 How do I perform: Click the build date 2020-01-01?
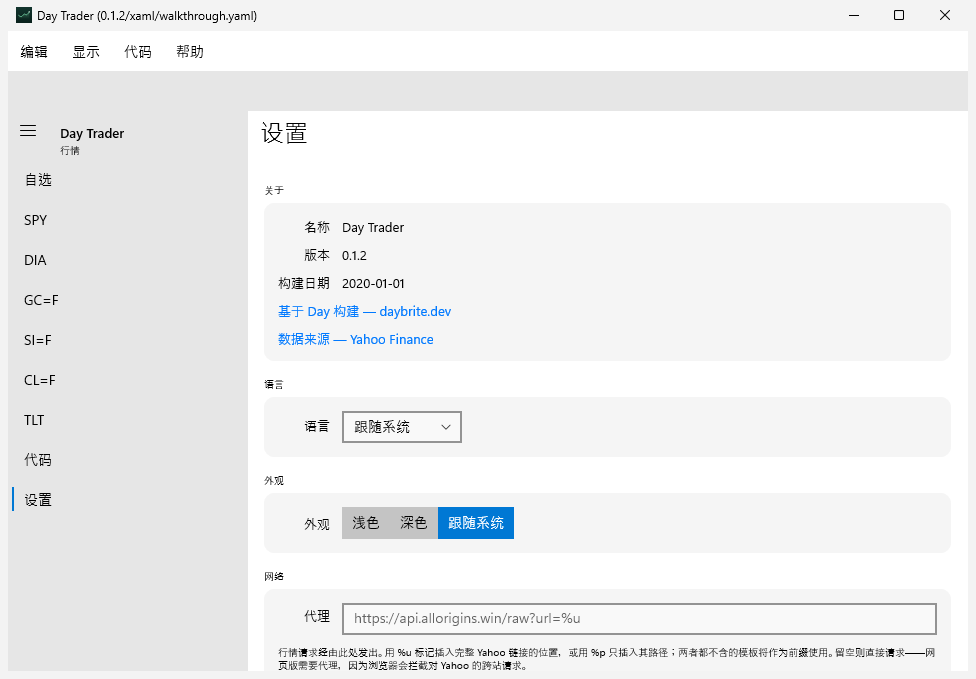(373, 284)
